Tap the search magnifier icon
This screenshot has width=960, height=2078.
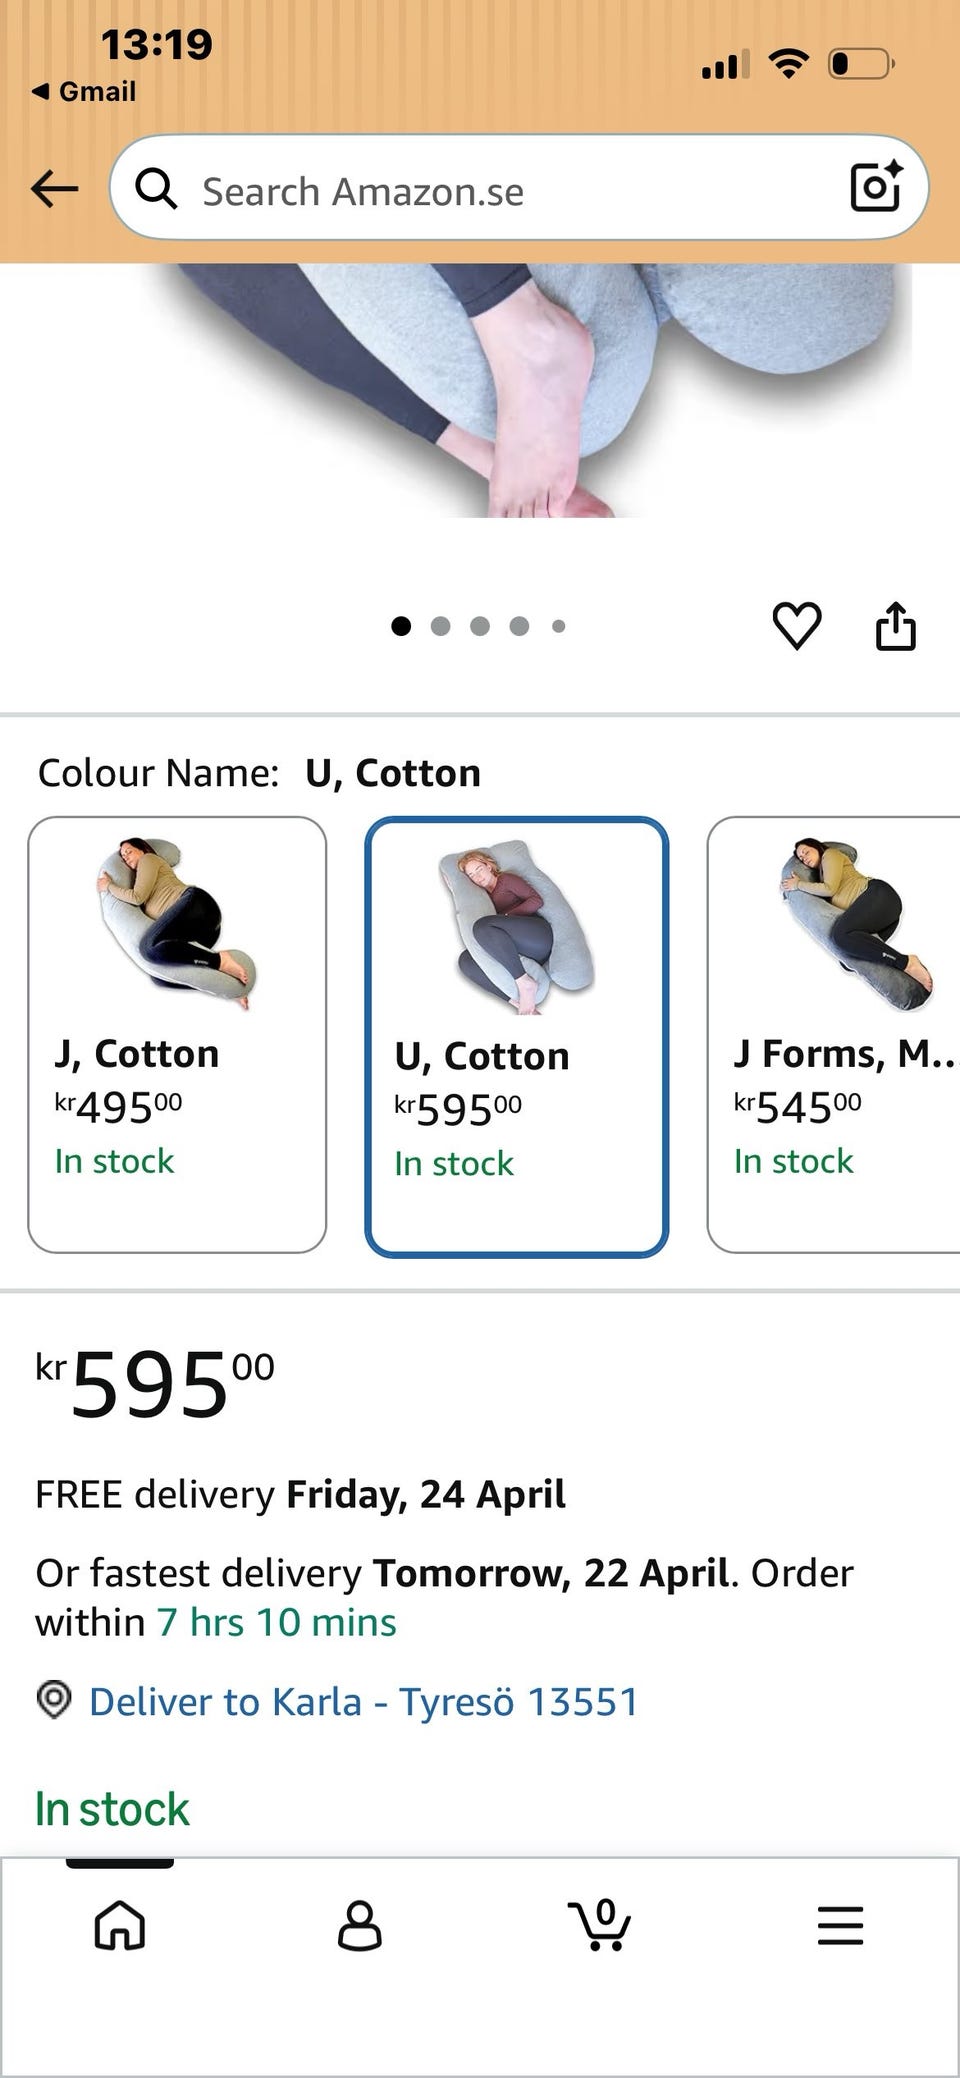tap(156, 188)
